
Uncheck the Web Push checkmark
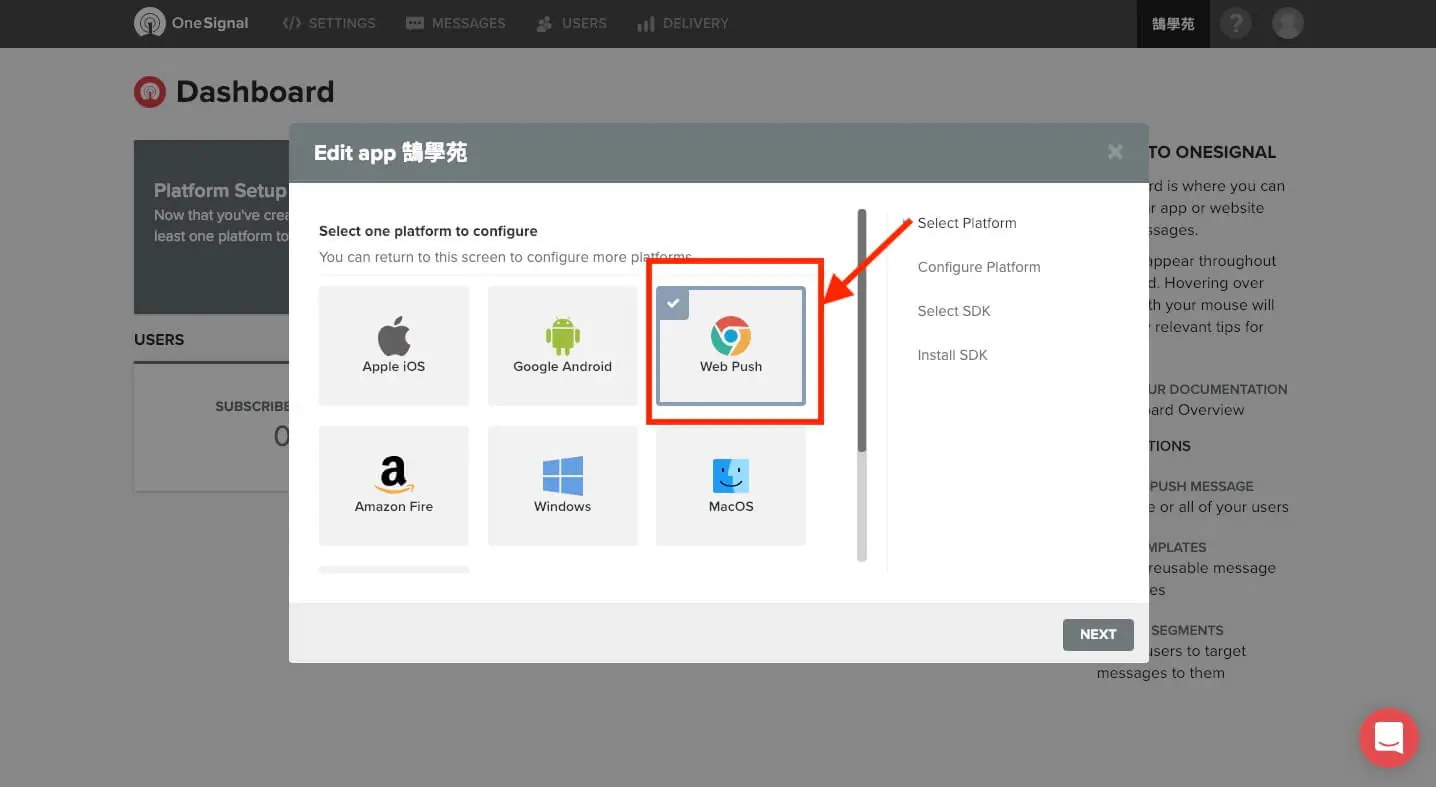click(x=673, y=303)
